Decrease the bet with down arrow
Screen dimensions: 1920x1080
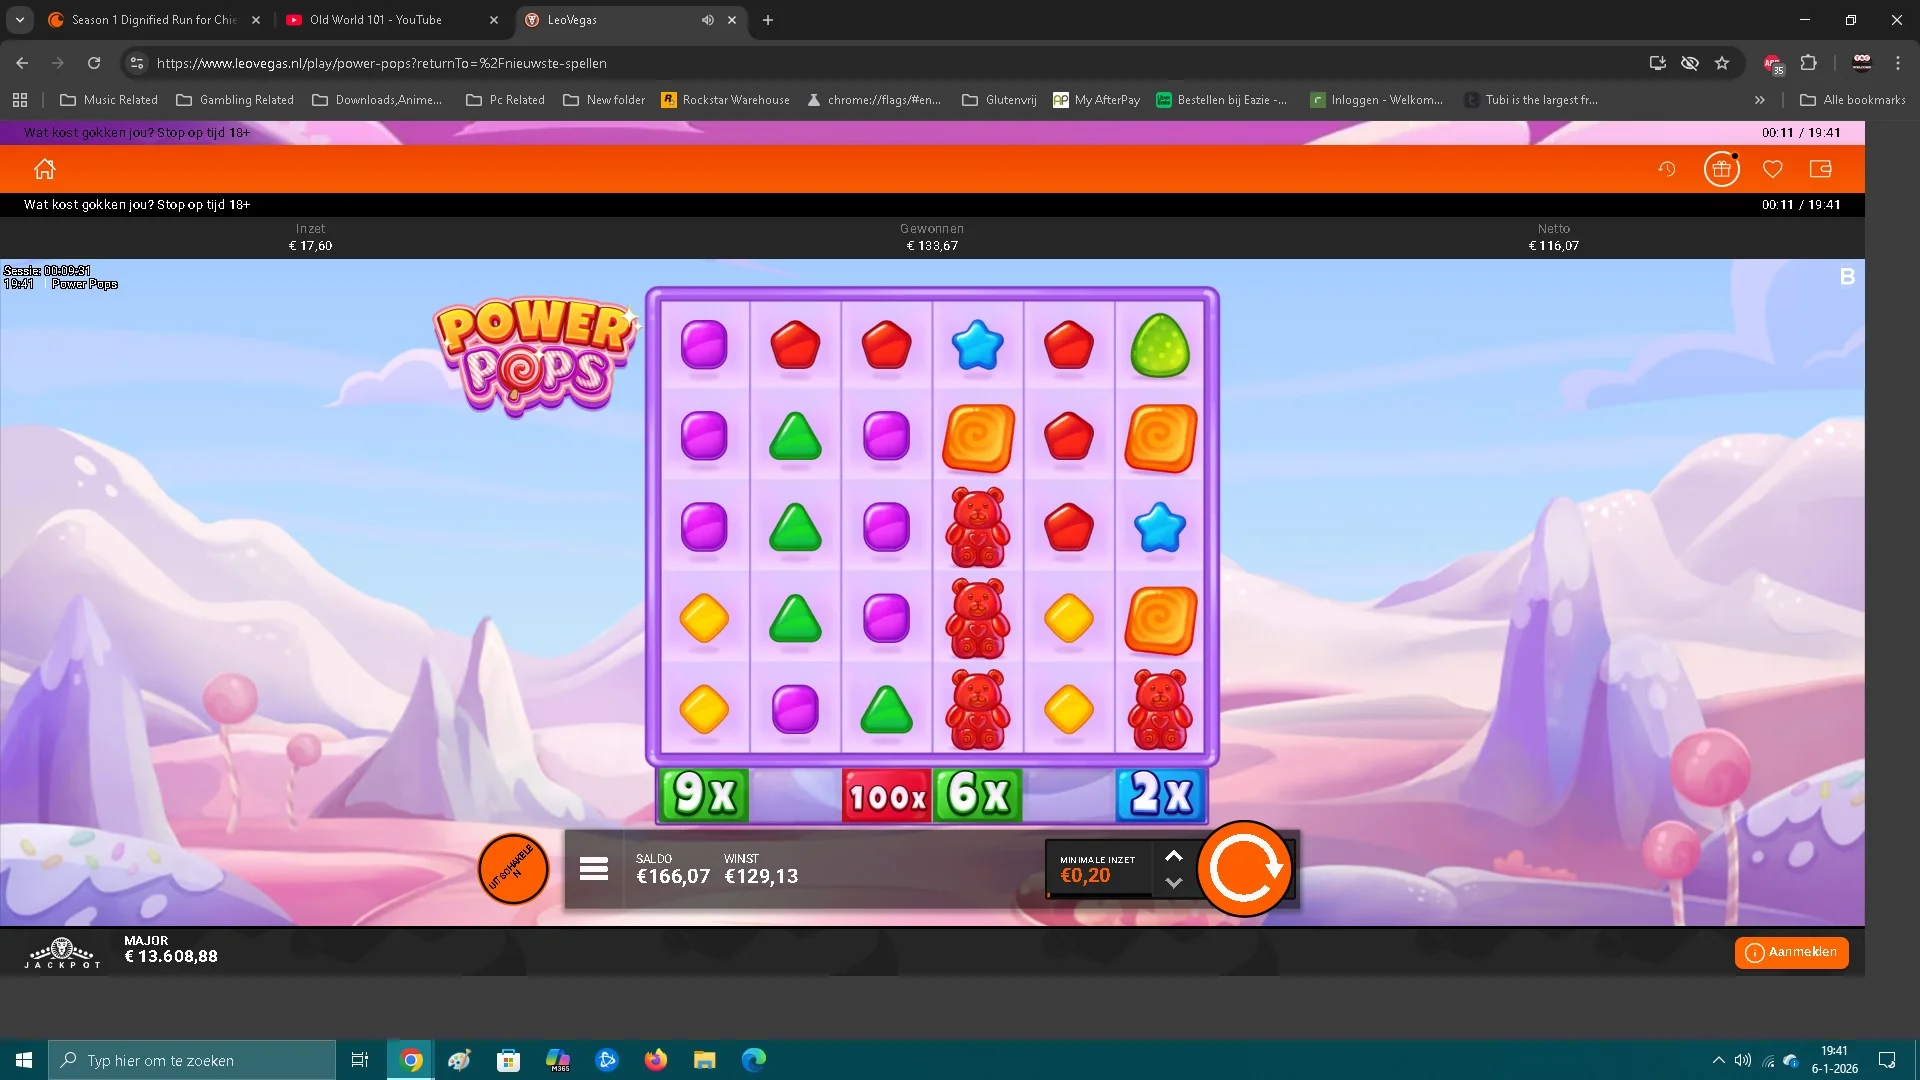coord(1174,883)
